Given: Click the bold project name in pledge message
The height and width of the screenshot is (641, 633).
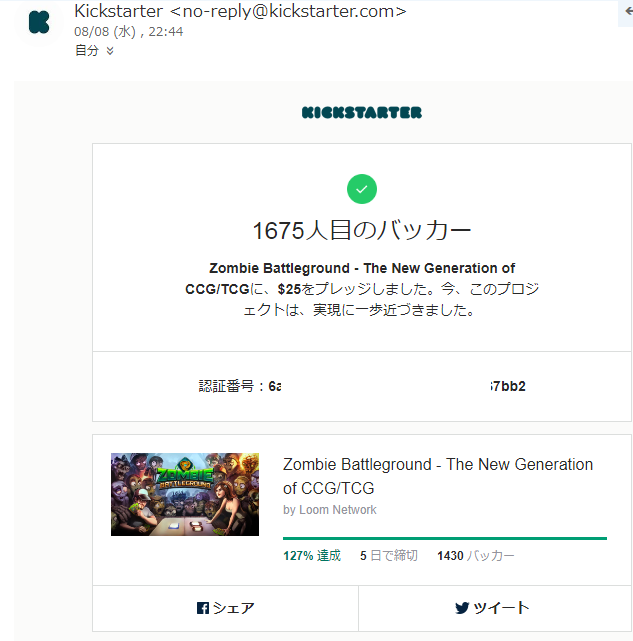Looking at the screenshot, I should 361,268.
